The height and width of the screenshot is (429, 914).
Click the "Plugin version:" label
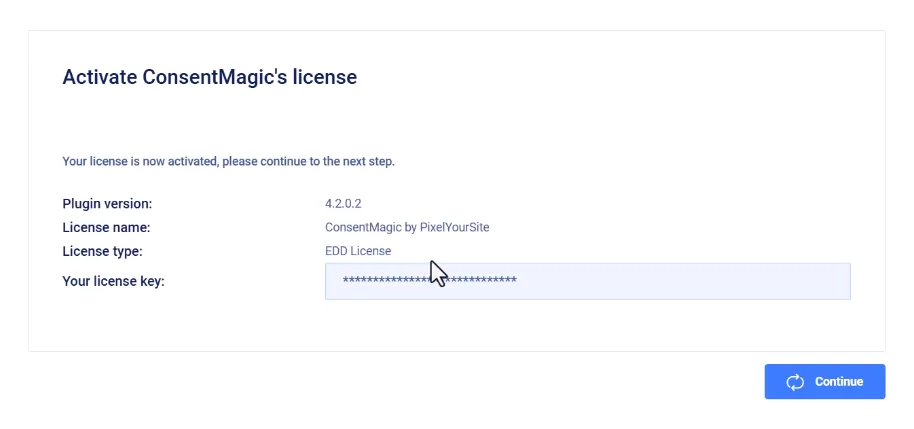107,204
